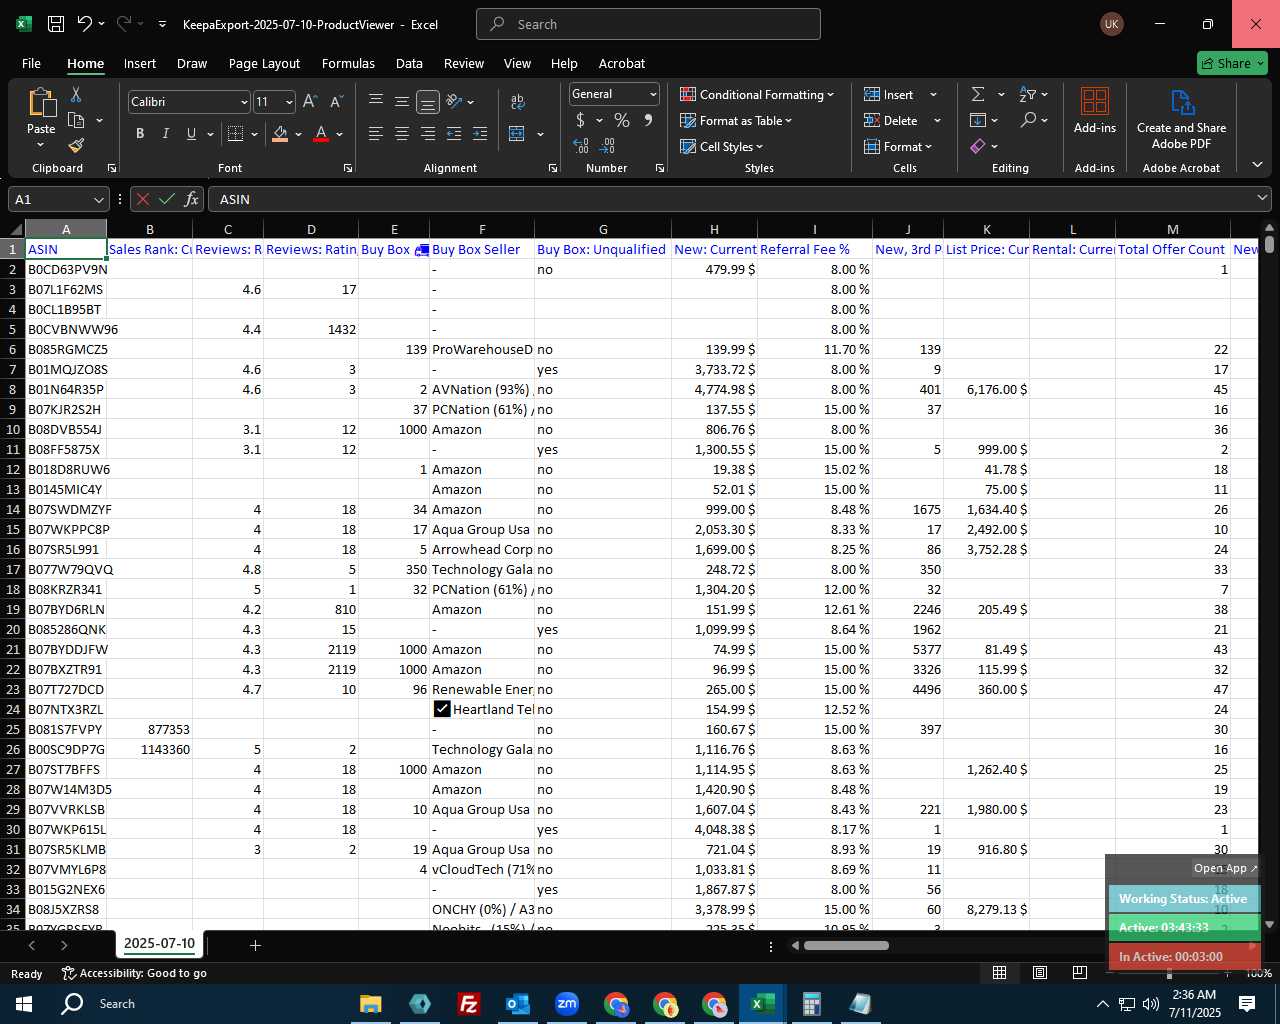Image resolution: width=1280 pixels, height=1024 pixels.
Task: Expand the Borders dropdown arrow
Action: point(254,134)
